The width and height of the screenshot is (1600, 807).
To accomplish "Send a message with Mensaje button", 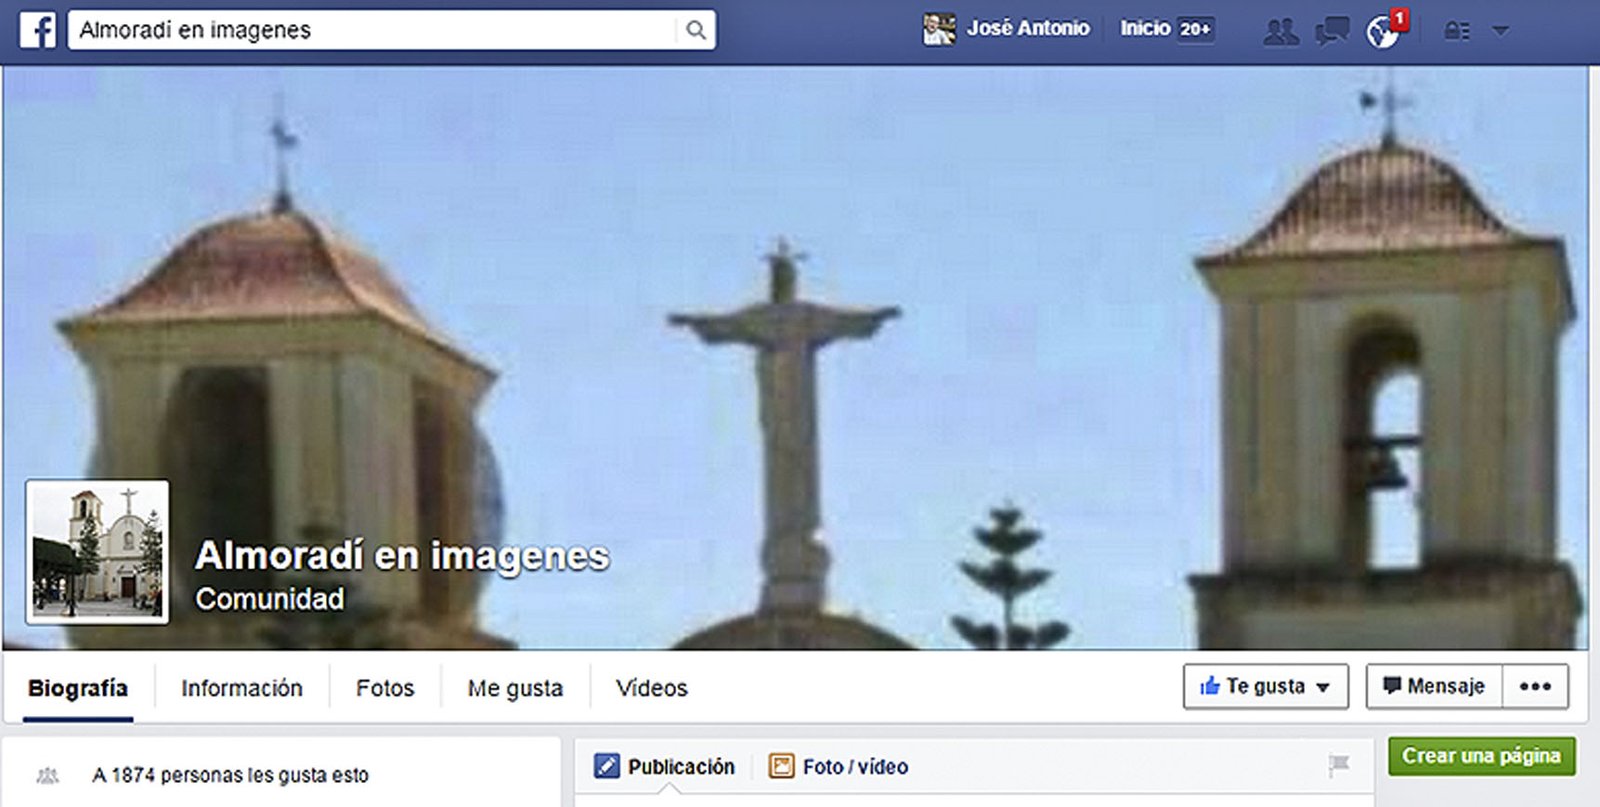I will click(1434, 687).
